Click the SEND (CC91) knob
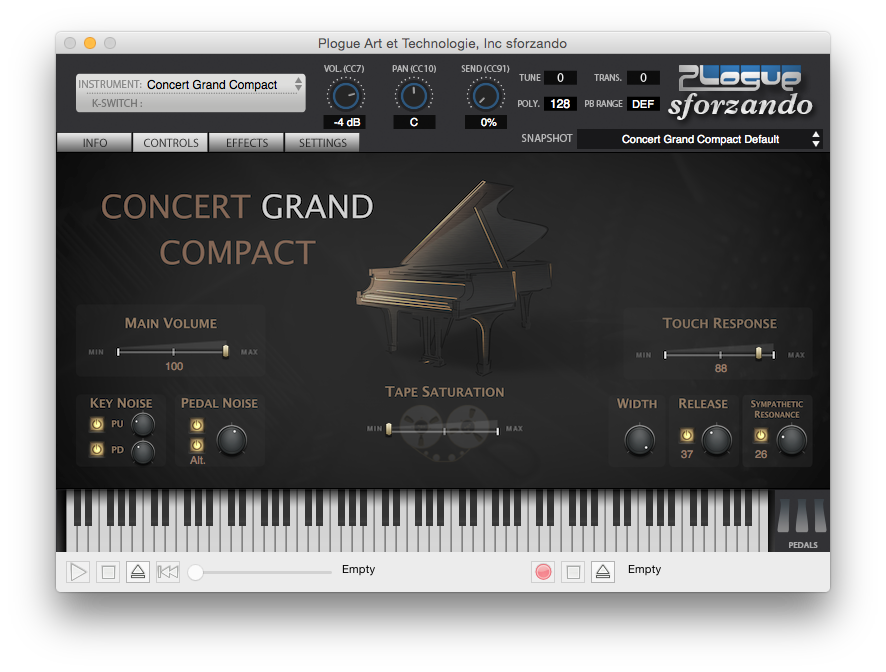 coord(485,96)
